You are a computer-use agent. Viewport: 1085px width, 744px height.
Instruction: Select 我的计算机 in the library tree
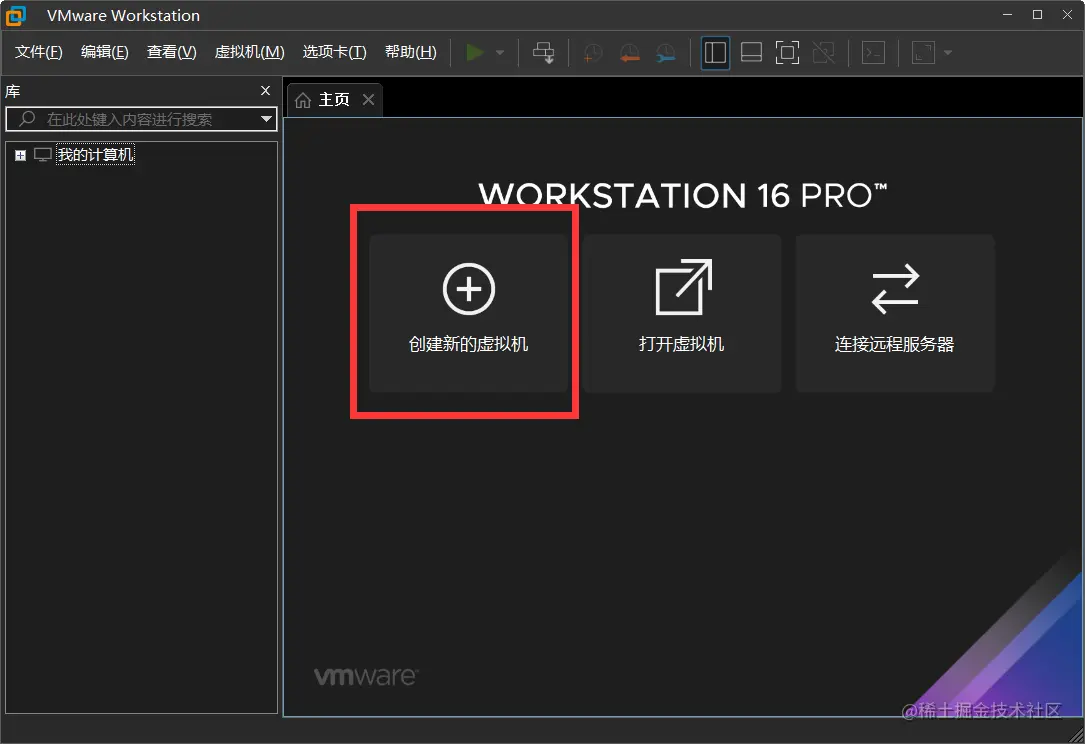pyautogui.click(x=95, y=155)
